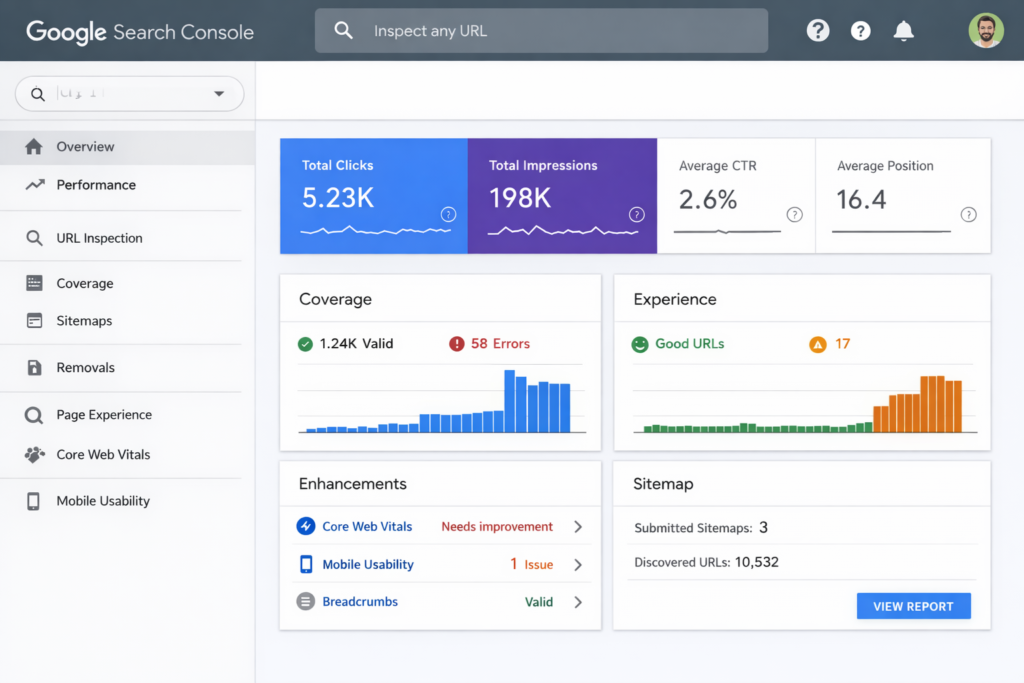The width and height of the screenshot is (1024, 683).
Task: Open the Page Experience section
Action: point(36,414)
